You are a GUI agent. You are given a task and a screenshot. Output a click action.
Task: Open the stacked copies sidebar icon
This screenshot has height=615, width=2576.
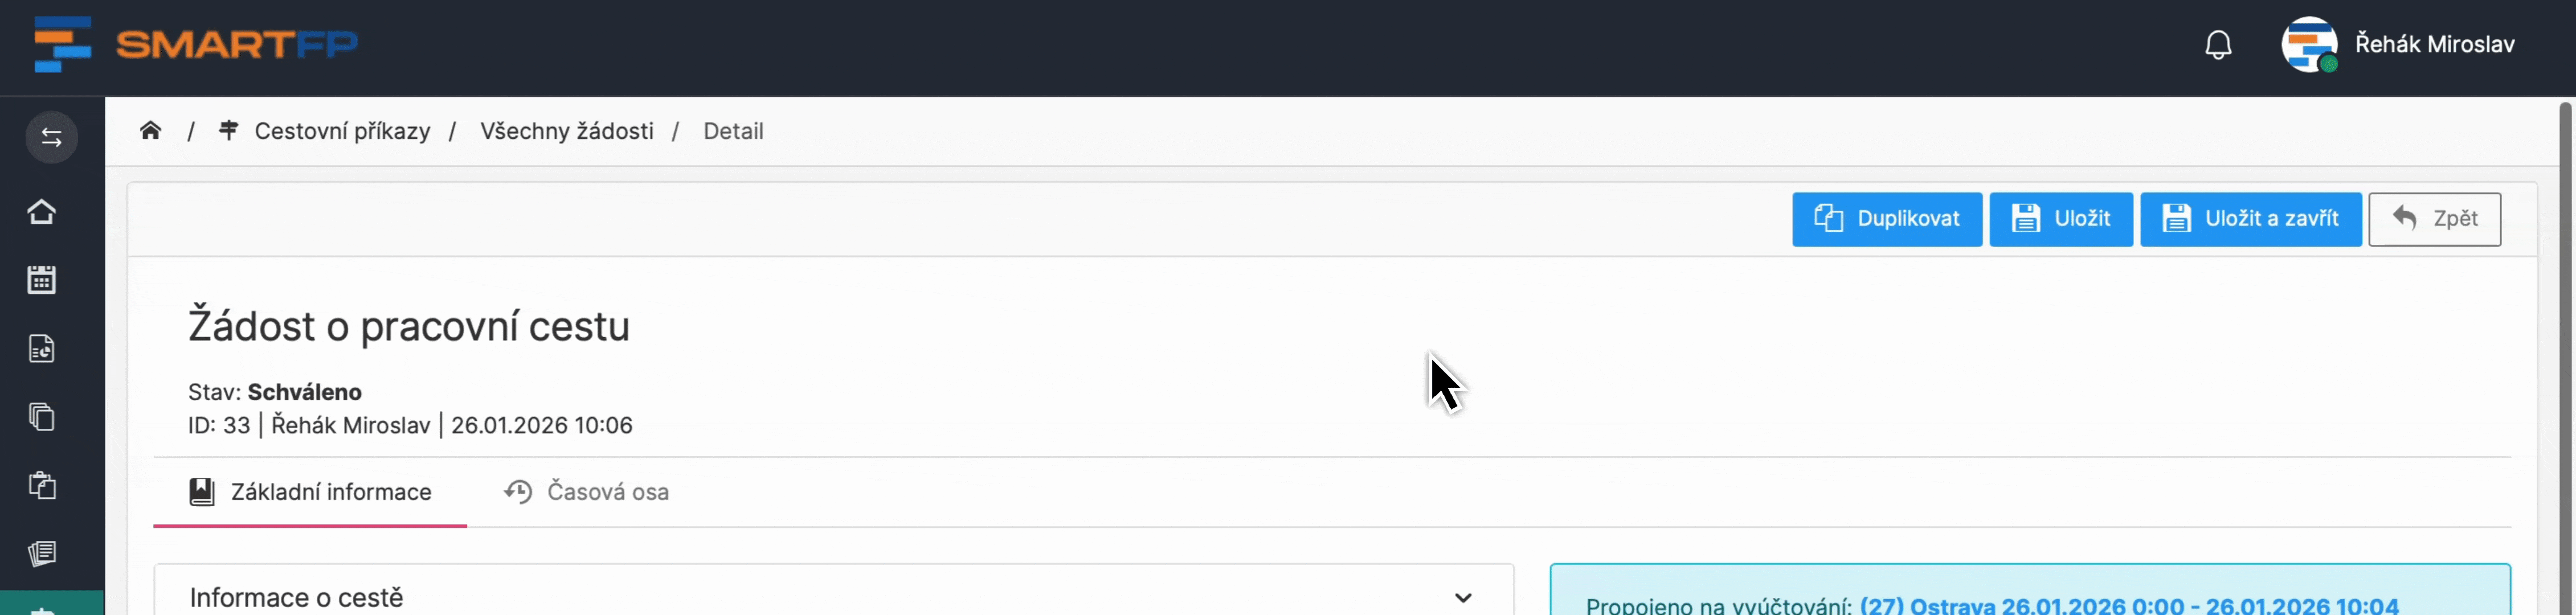pyautogui.click(x=42, y=416)
